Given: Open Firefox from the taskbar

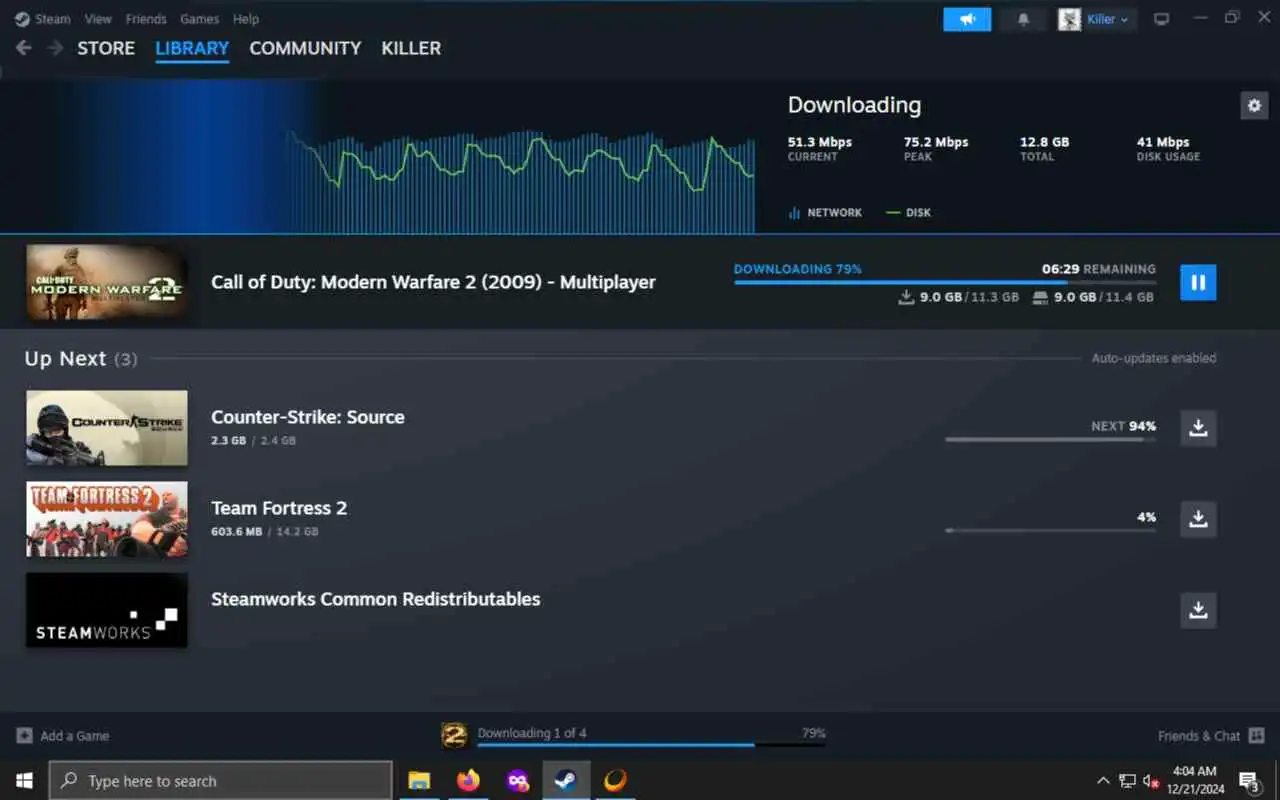Looking at the screenshot, I should point(468,780).
